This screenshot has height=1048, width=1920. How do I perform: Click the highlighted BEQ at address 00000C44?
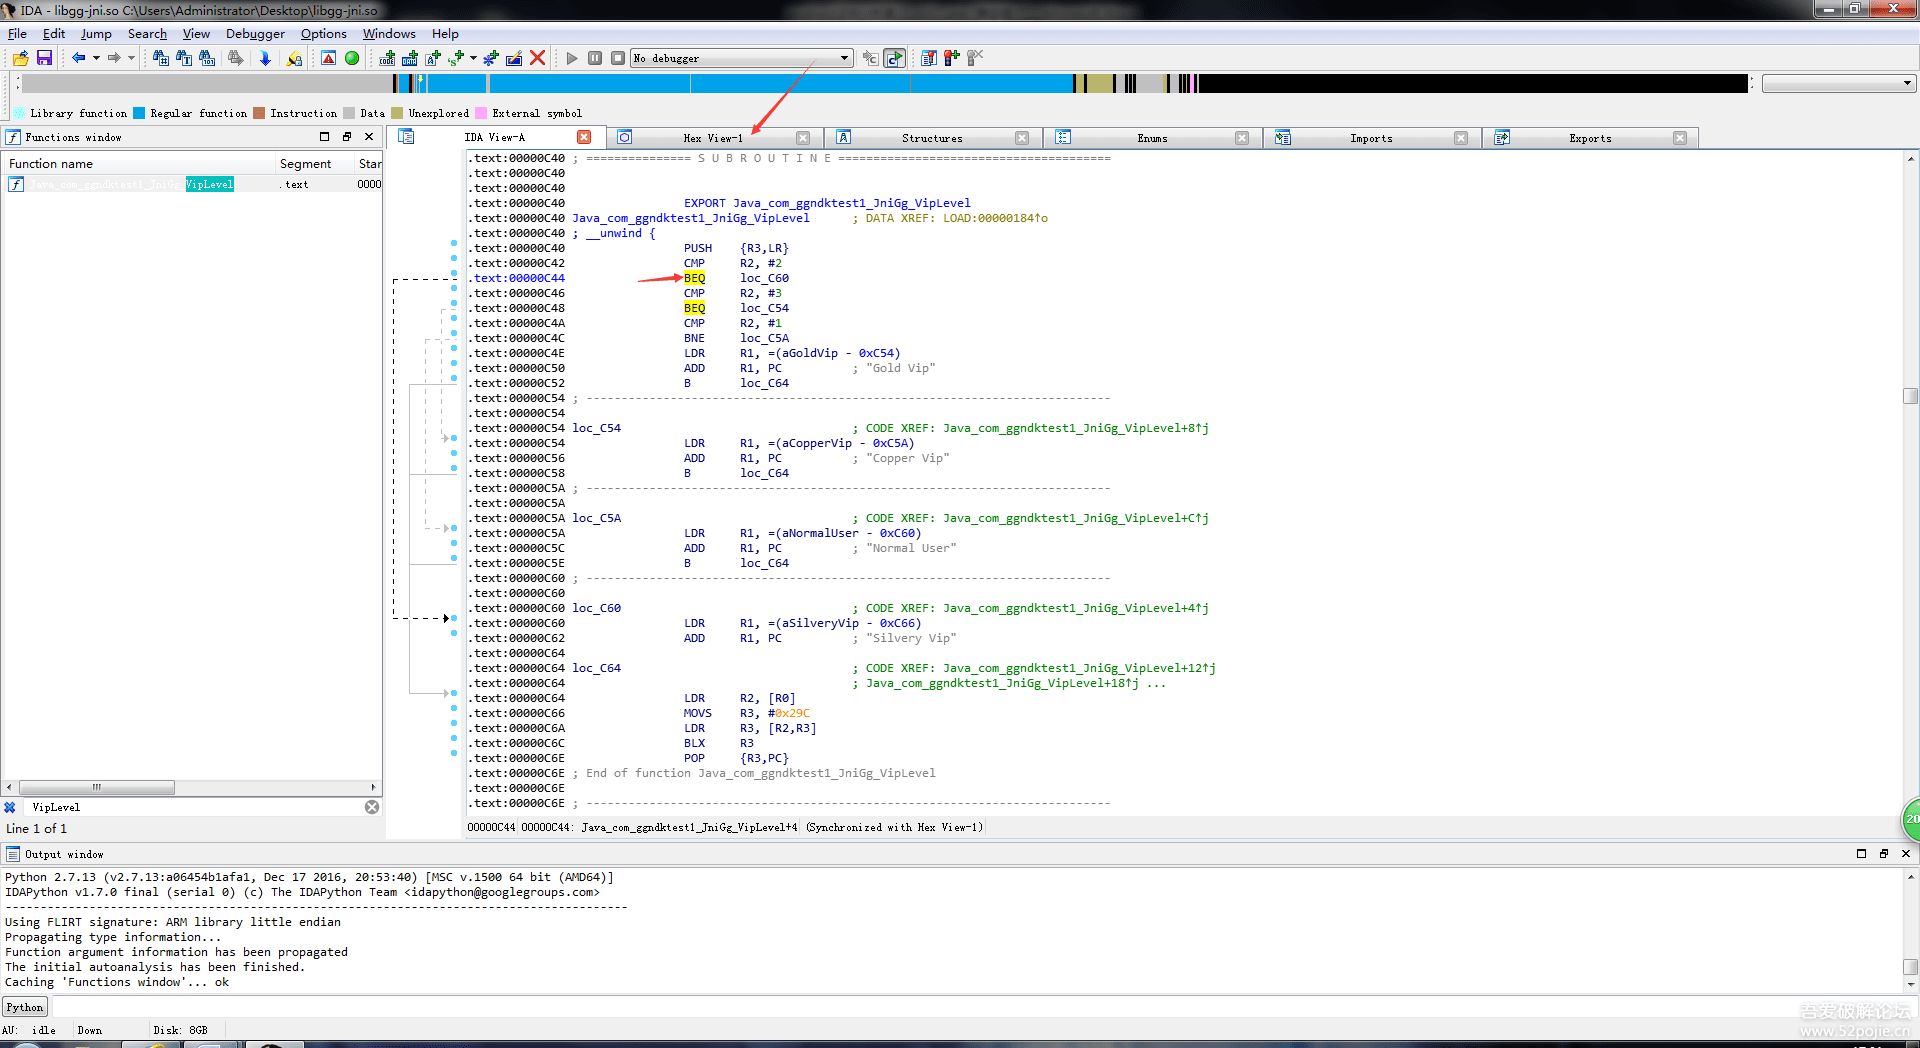coord(694,278)
